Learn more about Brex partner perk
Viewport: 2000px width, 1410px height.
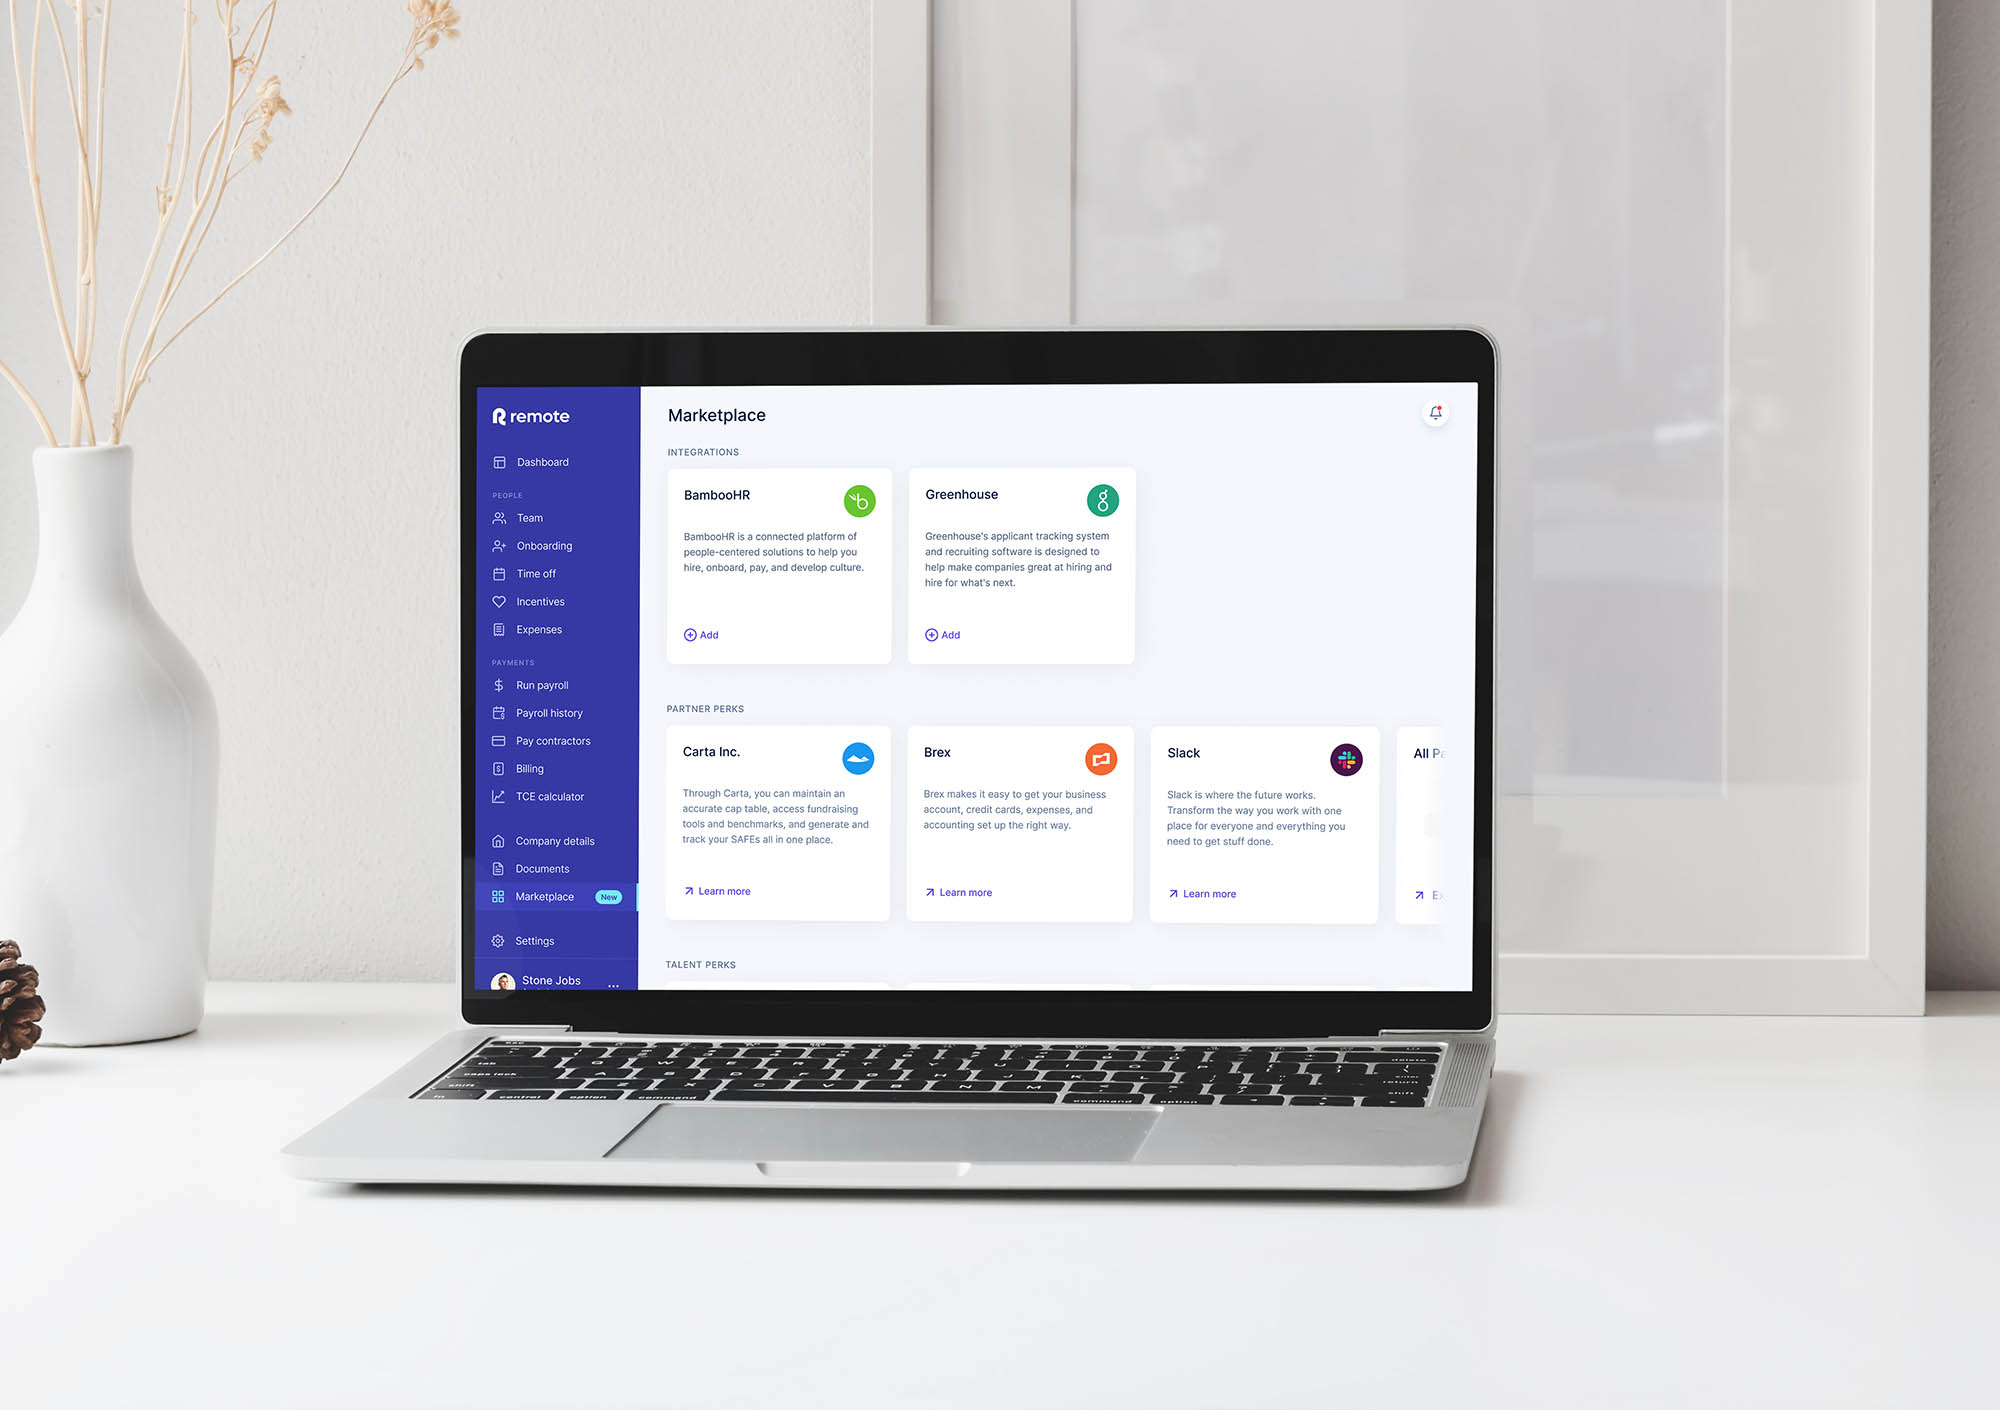tap(960, 891)
